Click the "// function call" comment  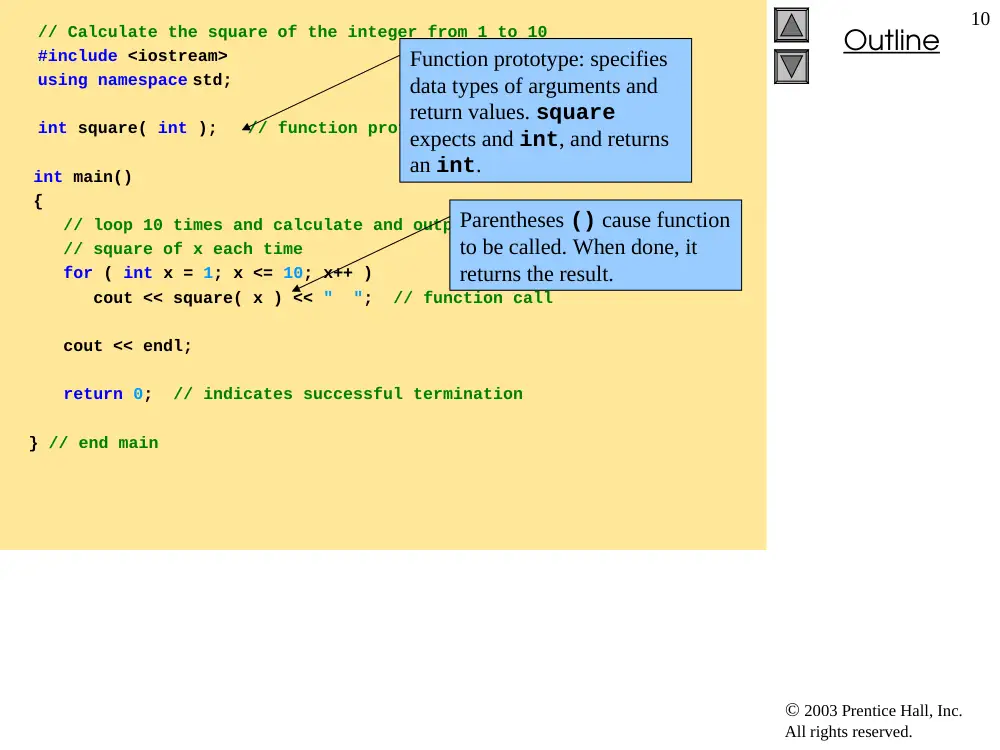click(x=473, y=298)
